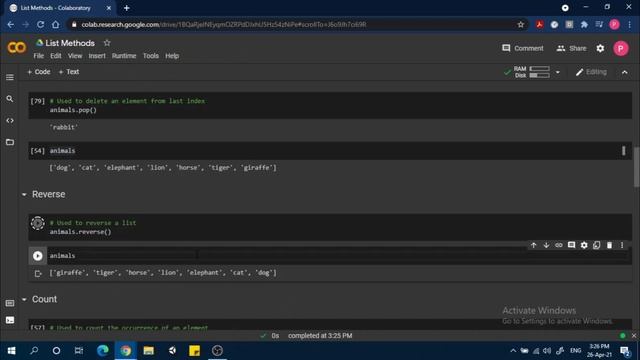The height and width of the screenshot is (360, 640).
Task: Open a new browser tab
Action: pyautogui.click(x=127, y=8)
